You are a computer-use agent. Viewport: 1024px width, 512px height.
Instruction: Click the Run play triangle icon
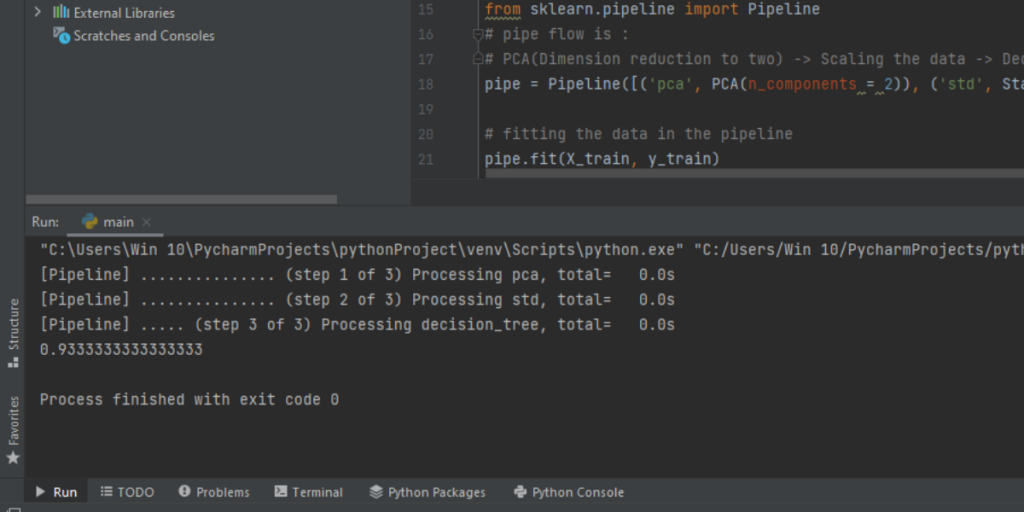(x=40, y=492)
